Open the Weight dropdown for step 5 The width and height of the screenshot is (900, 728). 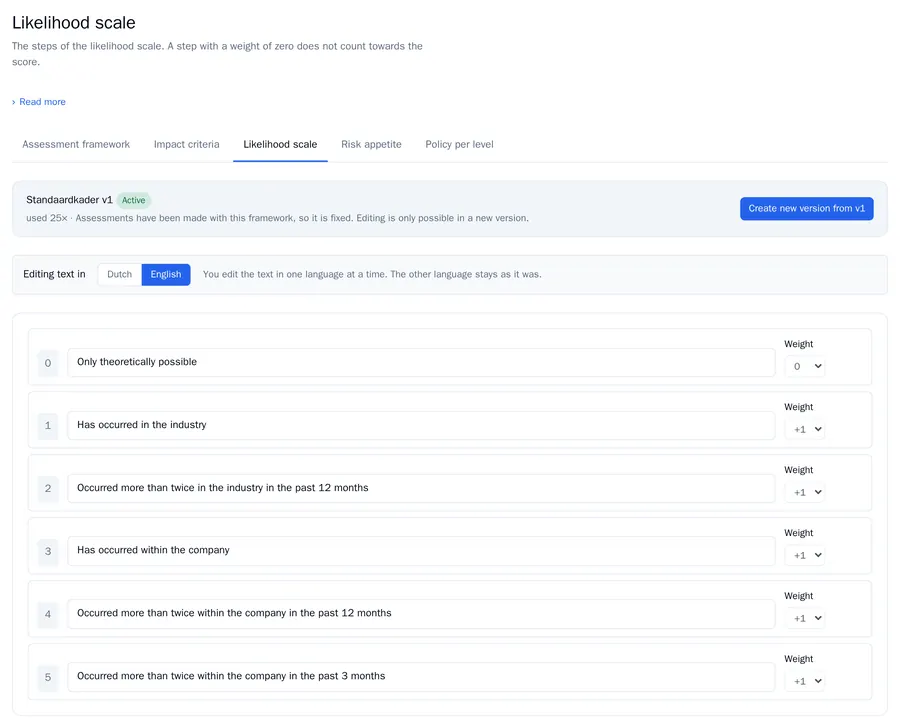pos(805,681)
